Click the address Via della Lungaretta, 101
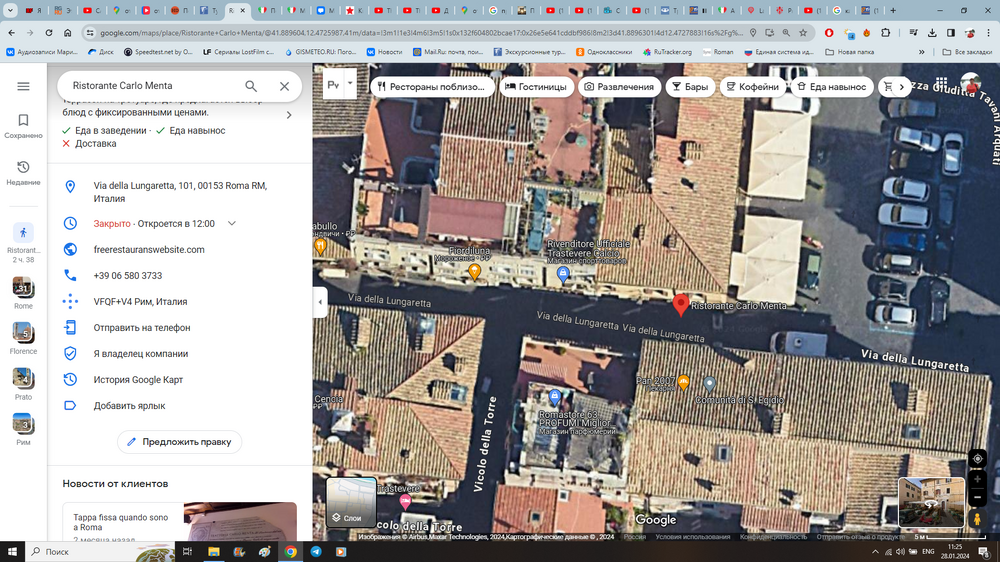 (x=180, y=192)
